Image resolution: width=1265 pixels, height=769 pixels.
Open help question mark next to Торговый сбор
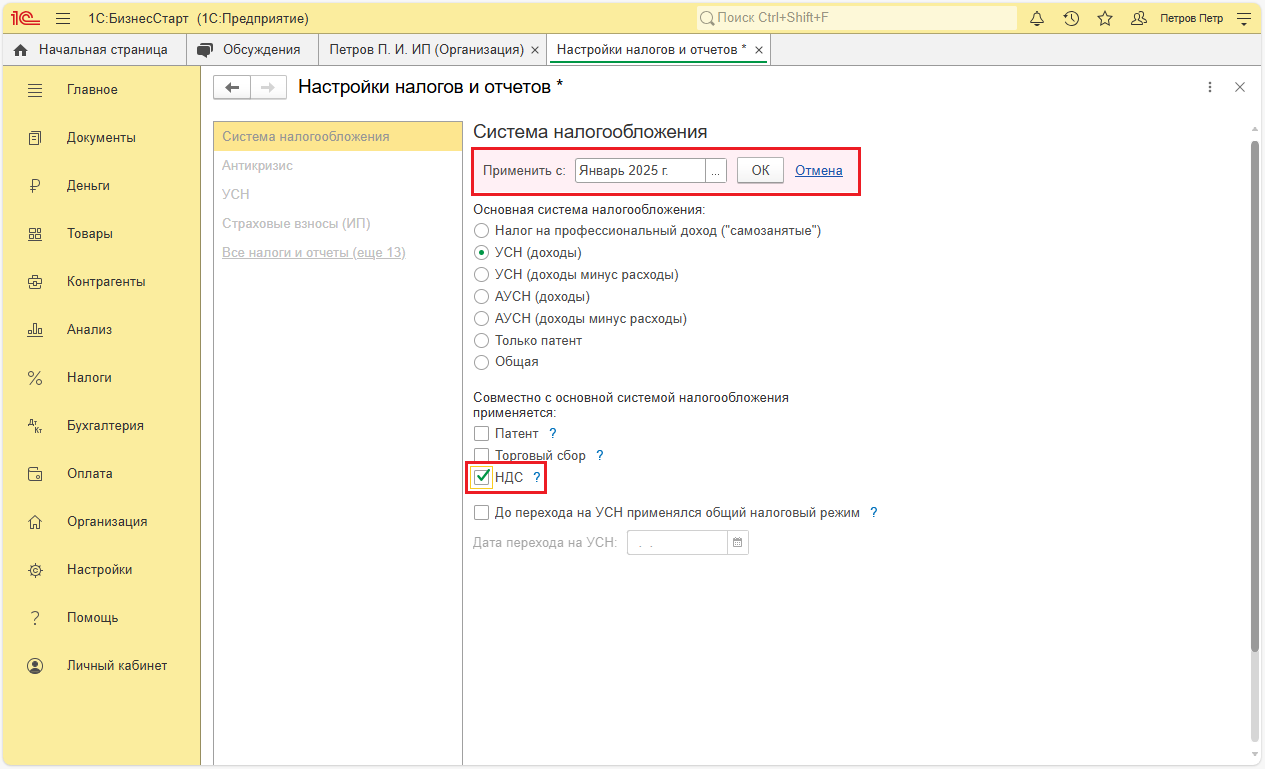click(600, 455)
